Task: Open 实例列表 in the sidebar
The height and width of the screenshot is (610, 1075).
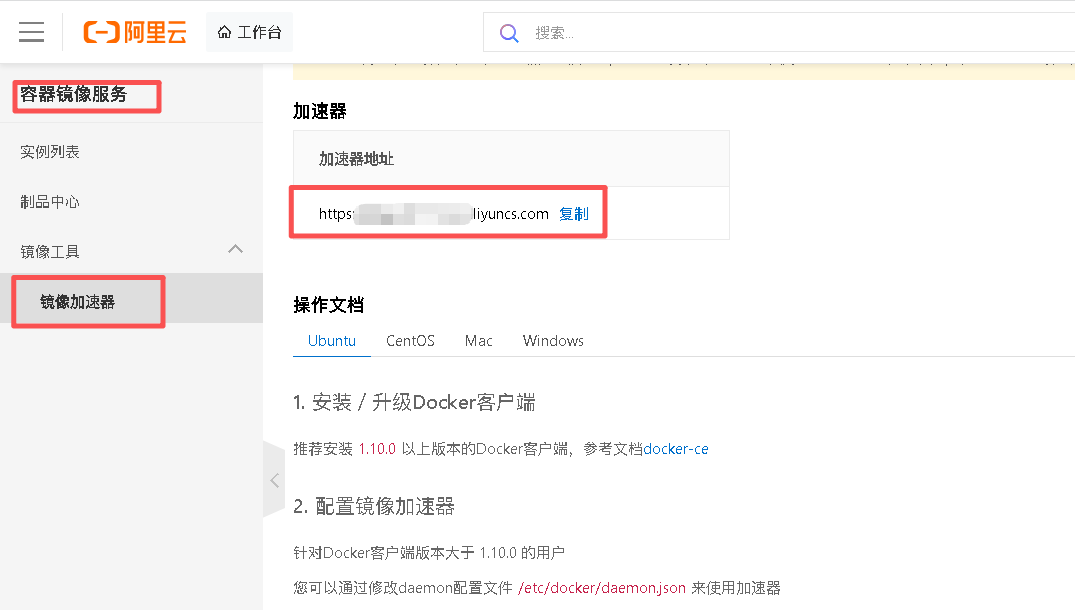Action: coord(49,151)
